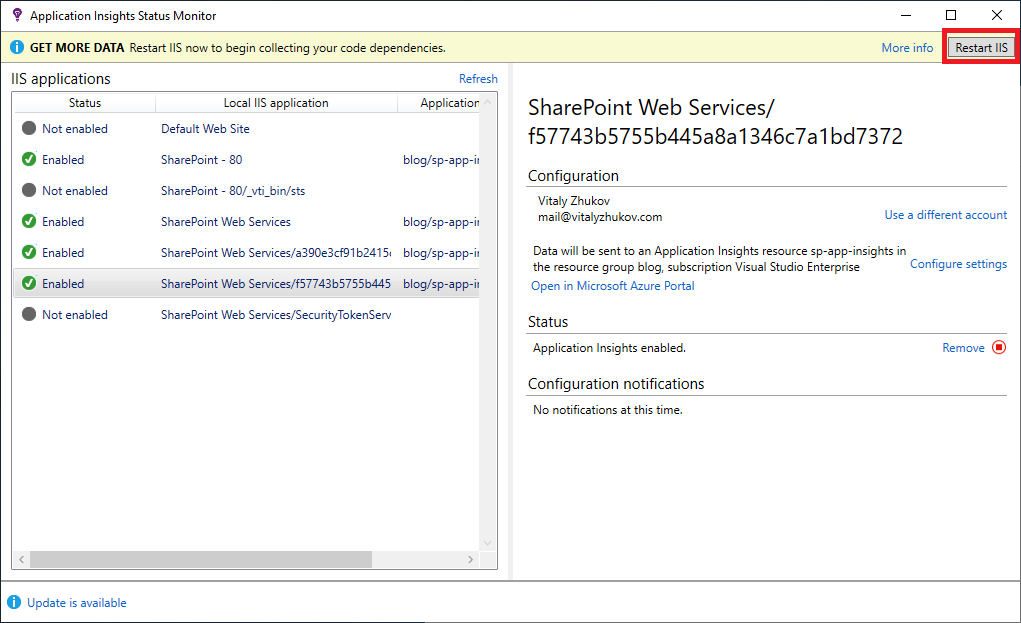1021x623 pixels.
Task: Click gray status icon for Default Web Site
Action: [x=29, y=128]
